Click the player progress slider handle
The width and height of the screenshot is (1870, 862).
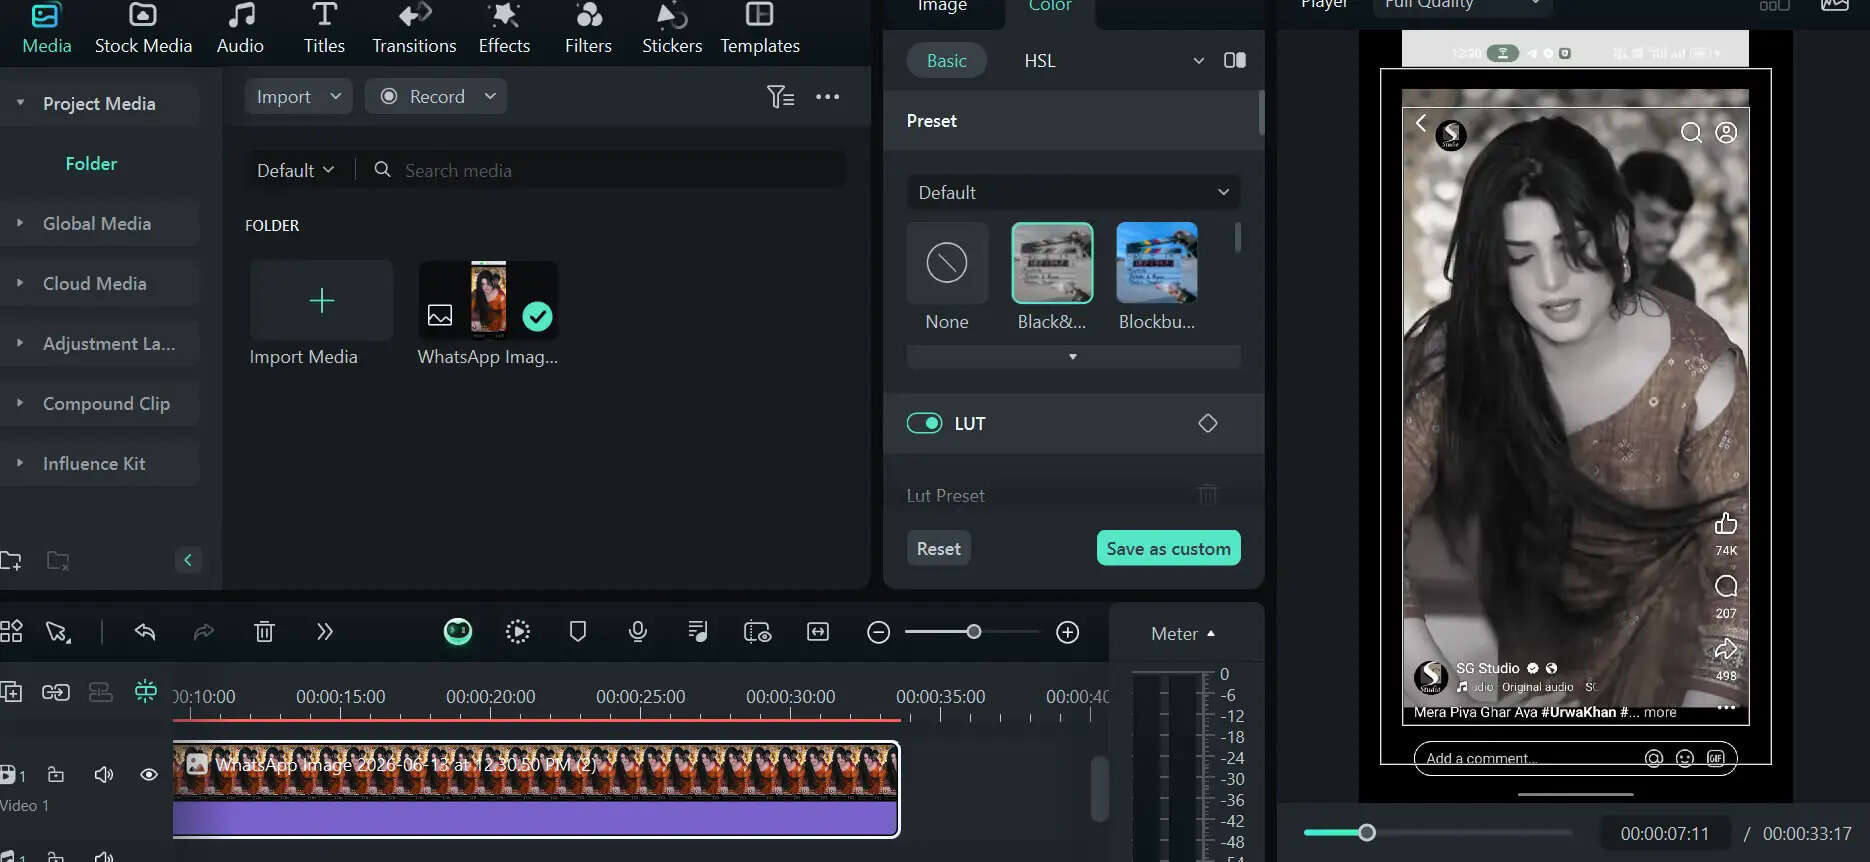1367,833
